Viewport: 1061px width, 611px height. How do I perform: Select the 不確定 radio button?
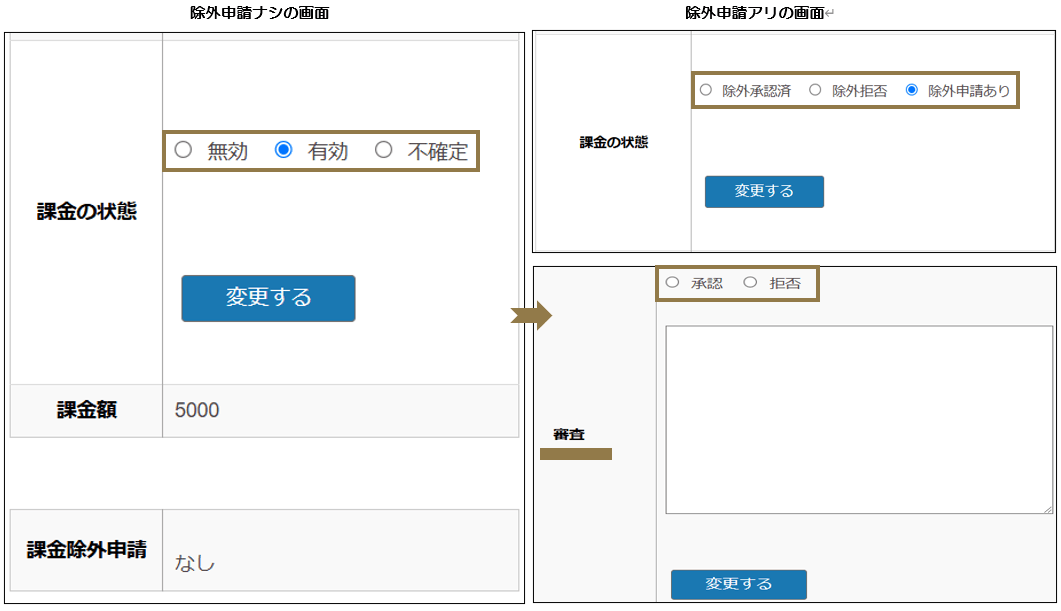pyautogui.click(x=384, y=150)
